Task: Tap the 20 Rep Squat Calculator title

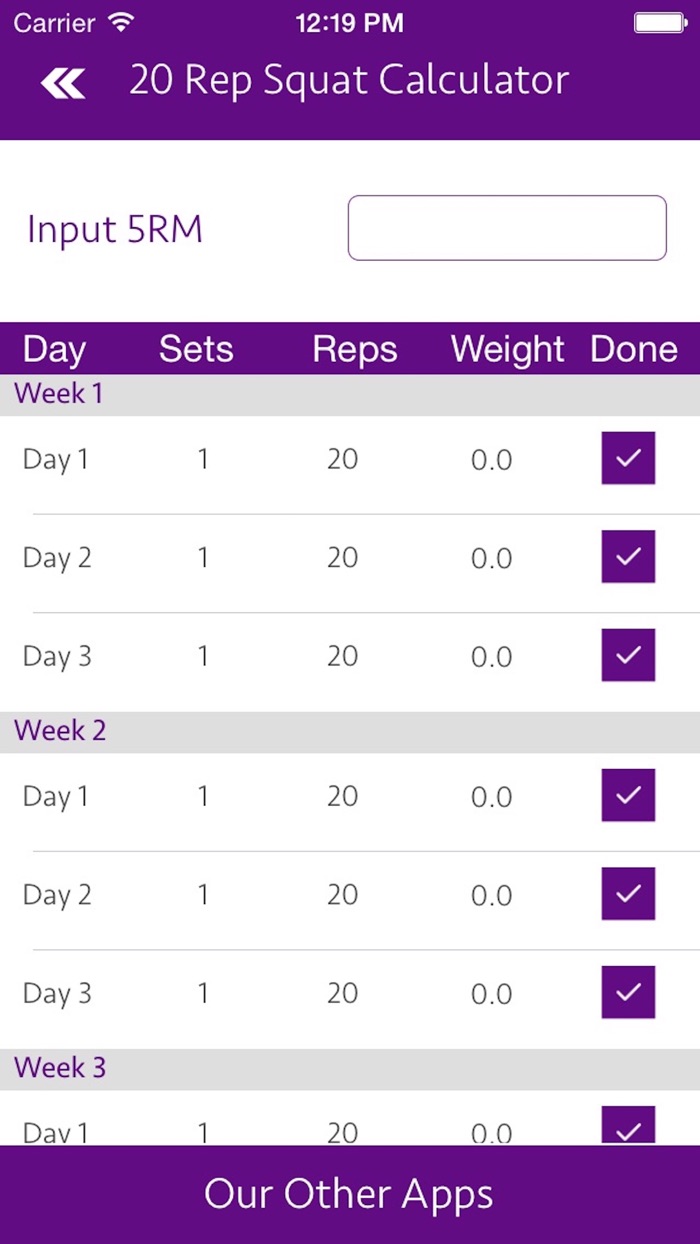Action: (350, 80)
